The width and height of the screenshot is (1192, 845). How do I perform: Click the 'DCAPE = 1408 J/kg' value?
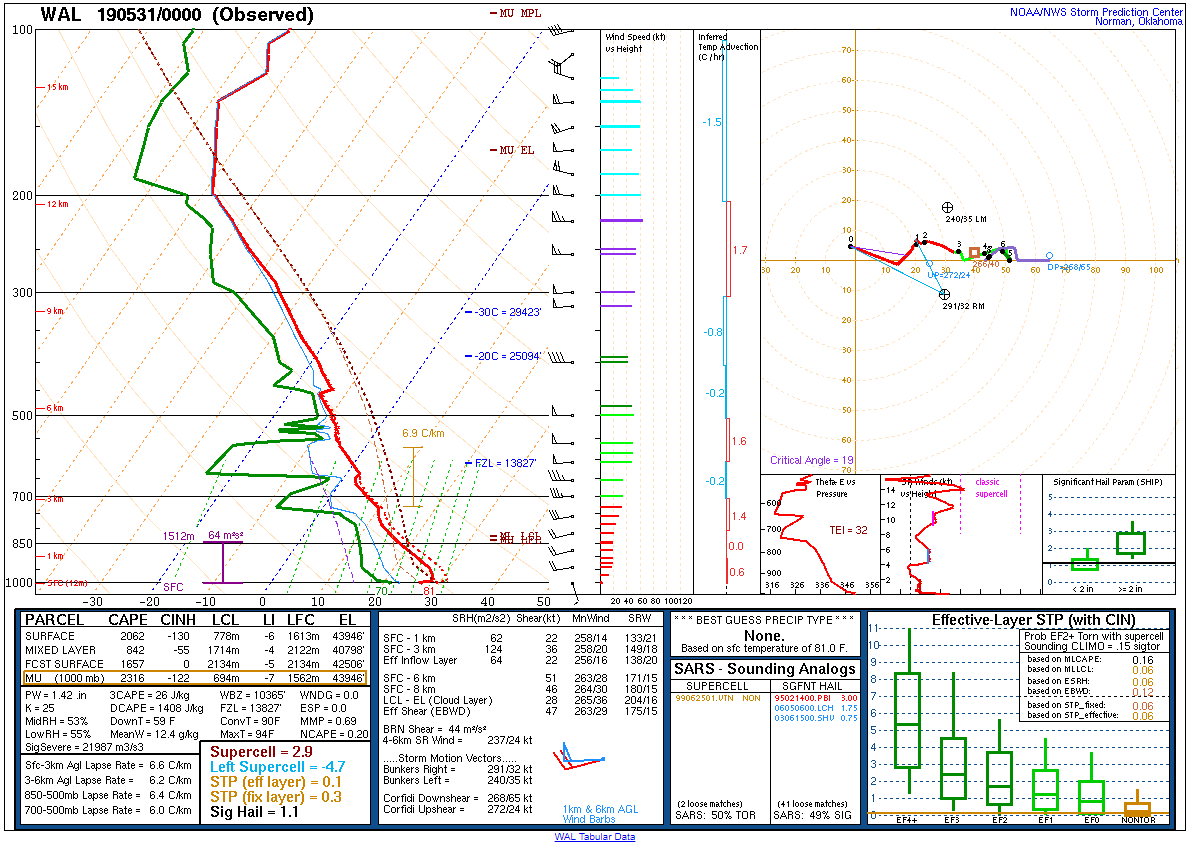click(157, 708)
